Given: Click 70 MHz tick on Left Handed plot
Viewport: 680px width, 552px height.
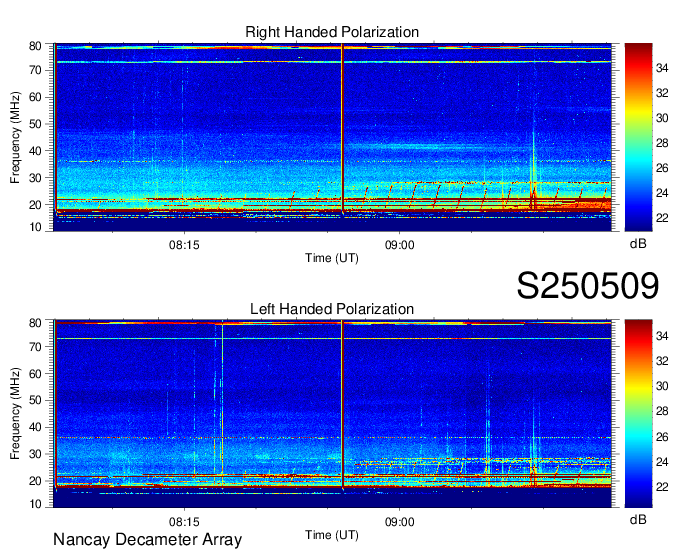Looking at the screenshot, I should 35,347.
